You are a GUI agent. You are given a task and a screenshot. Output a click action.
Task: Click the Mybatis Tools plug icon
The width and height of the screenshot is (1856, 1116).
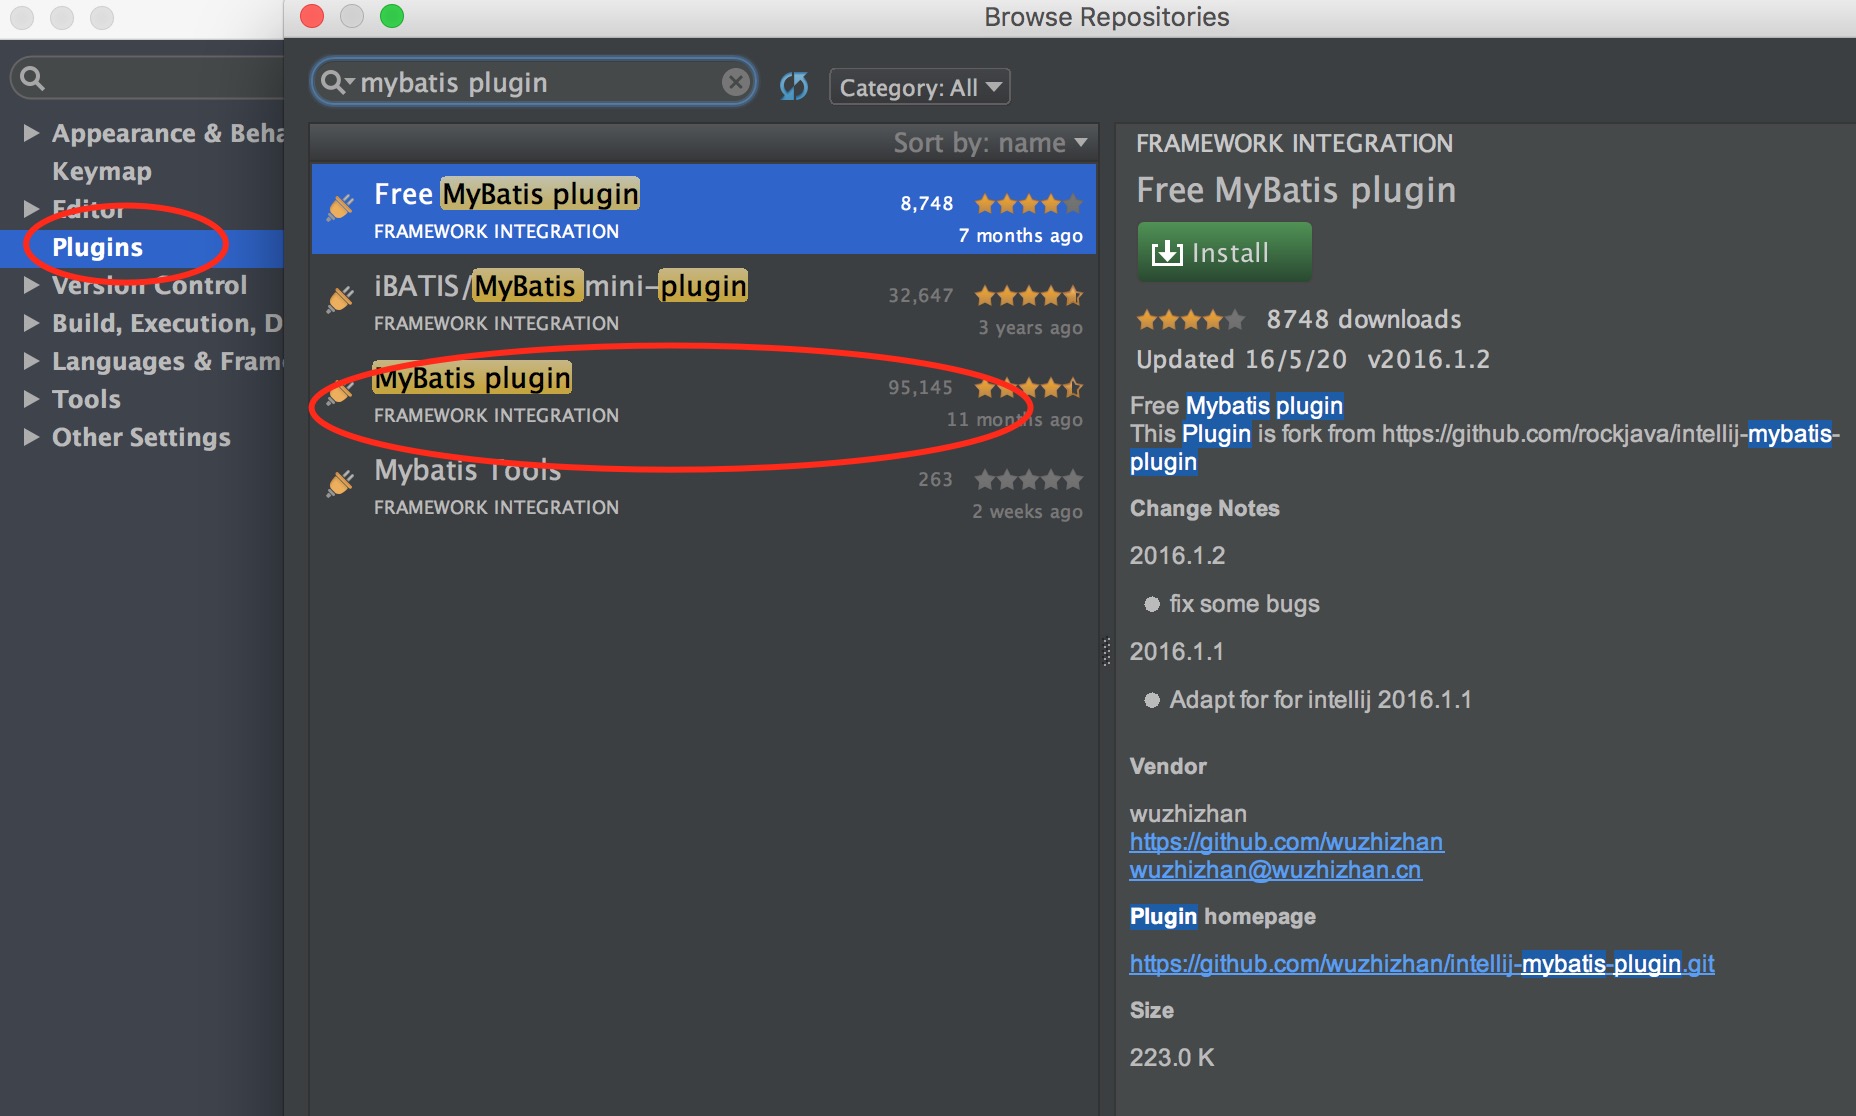point(341,483)
